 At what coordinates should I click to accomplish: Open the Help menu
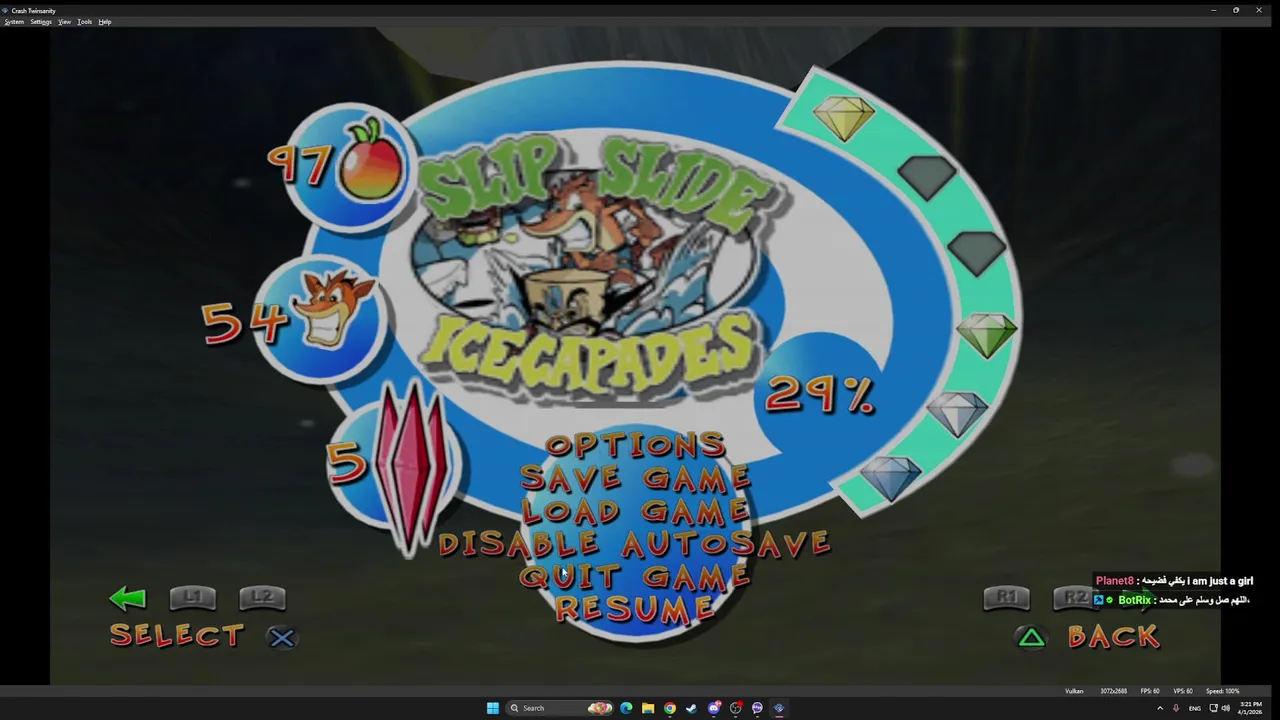coord(105,22)
